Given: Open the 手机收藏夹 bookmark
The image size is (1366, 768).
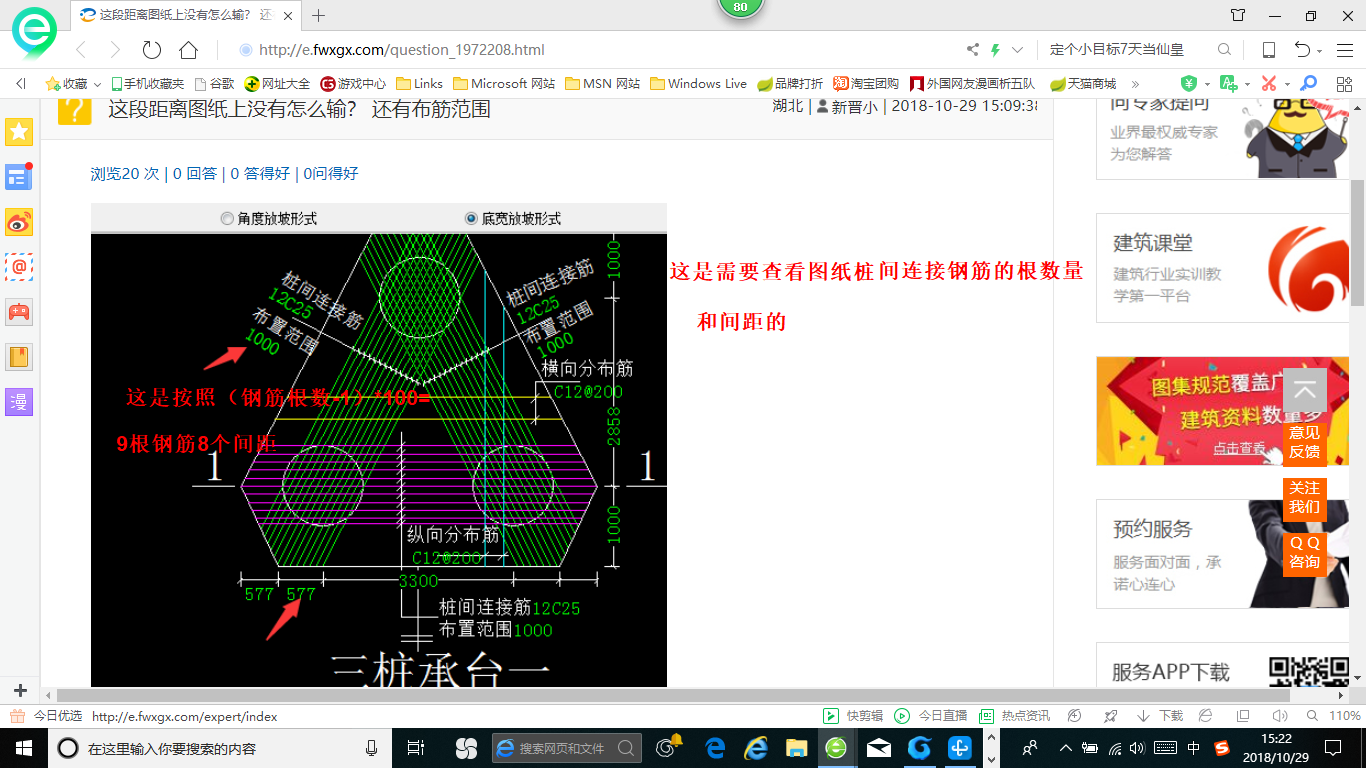Looking at the screenshot, I should click(147, 84).
